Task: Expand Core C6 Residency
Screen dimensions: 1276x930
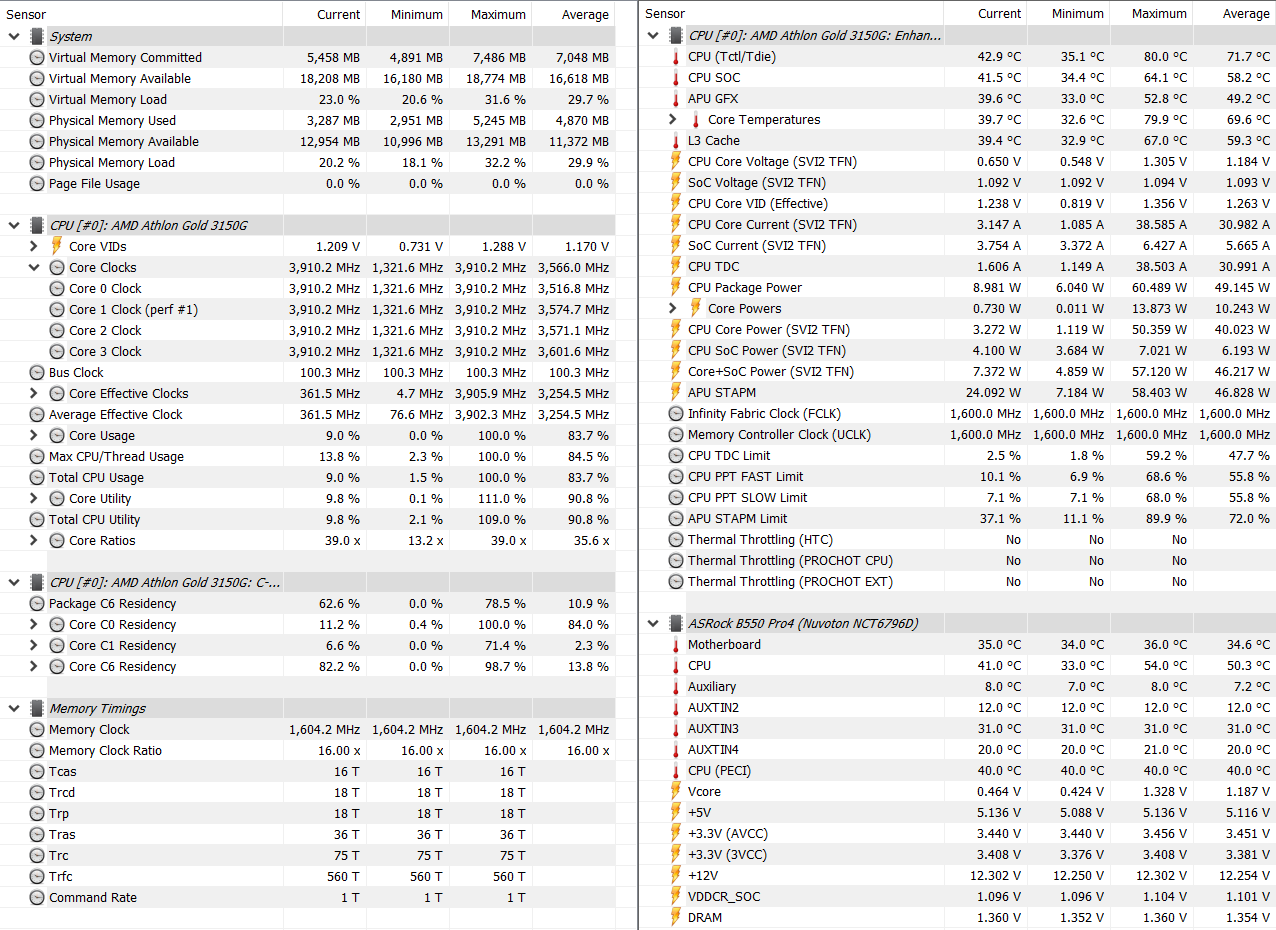Action: [34, 667]
